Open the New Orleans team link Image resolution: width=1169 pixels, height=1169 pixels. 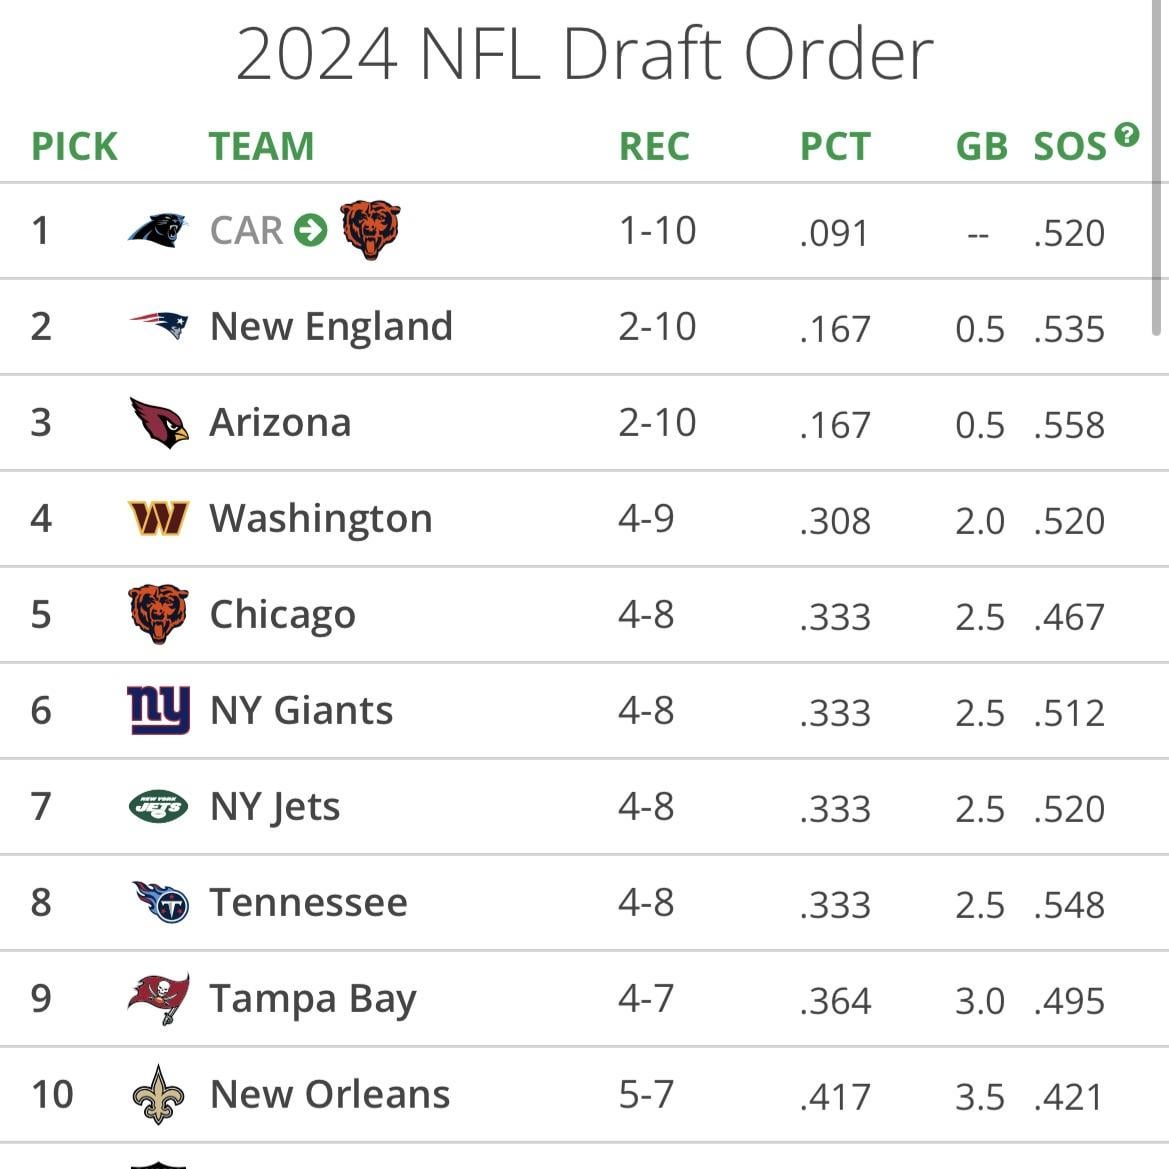pyautogui.click(x=330, y=1095)
